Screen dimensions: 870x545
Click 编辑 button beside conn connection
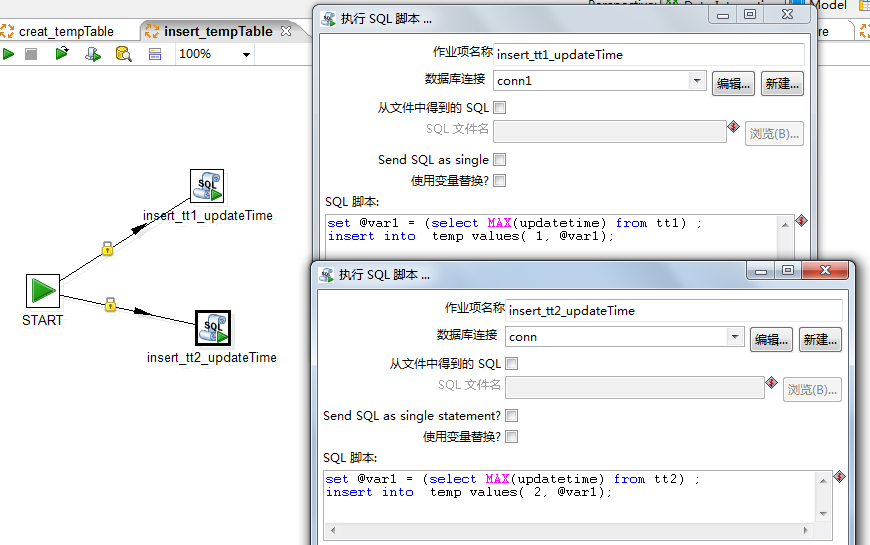pyautogui.click(x=771, y=340)
